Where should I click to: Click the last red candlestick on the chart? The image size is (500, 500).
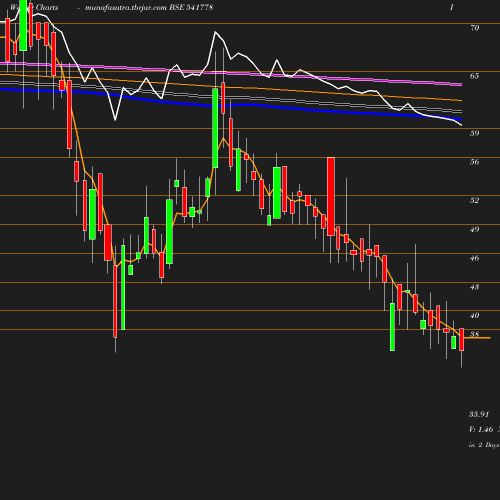(462, 339)
